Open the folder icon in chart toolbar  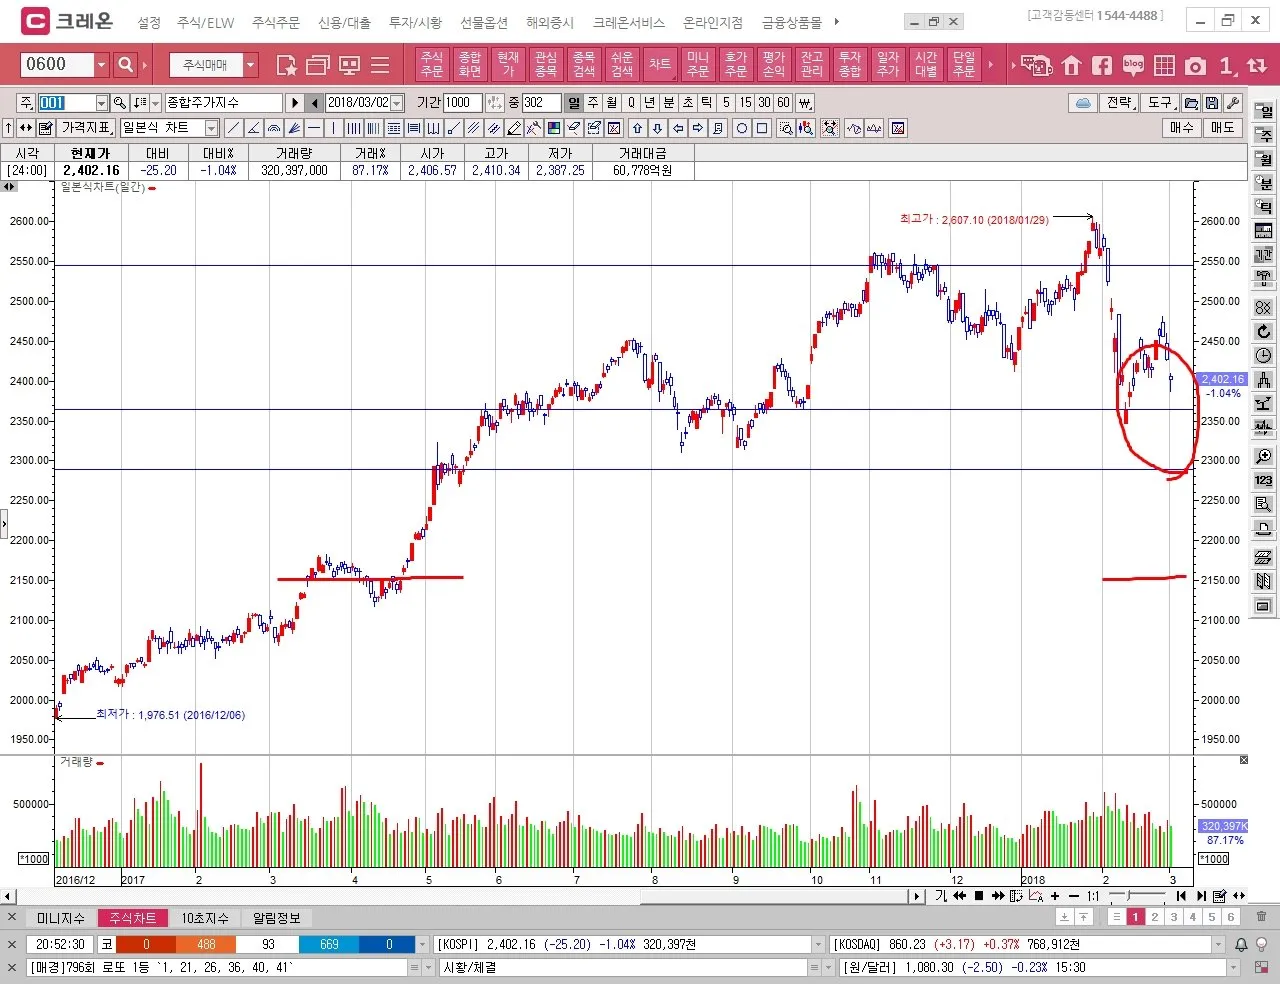1191,103
